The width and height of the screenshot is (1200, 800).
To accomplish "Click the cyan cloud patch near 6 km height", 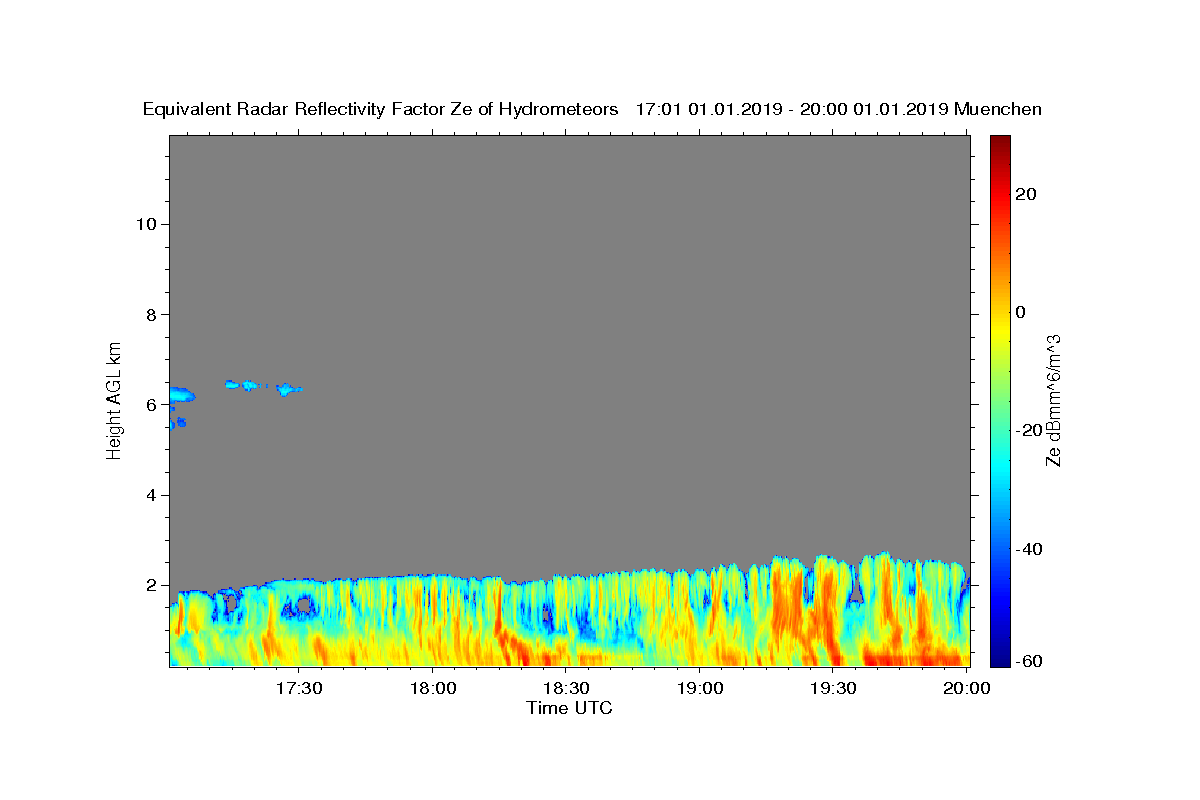I will 181,395.
